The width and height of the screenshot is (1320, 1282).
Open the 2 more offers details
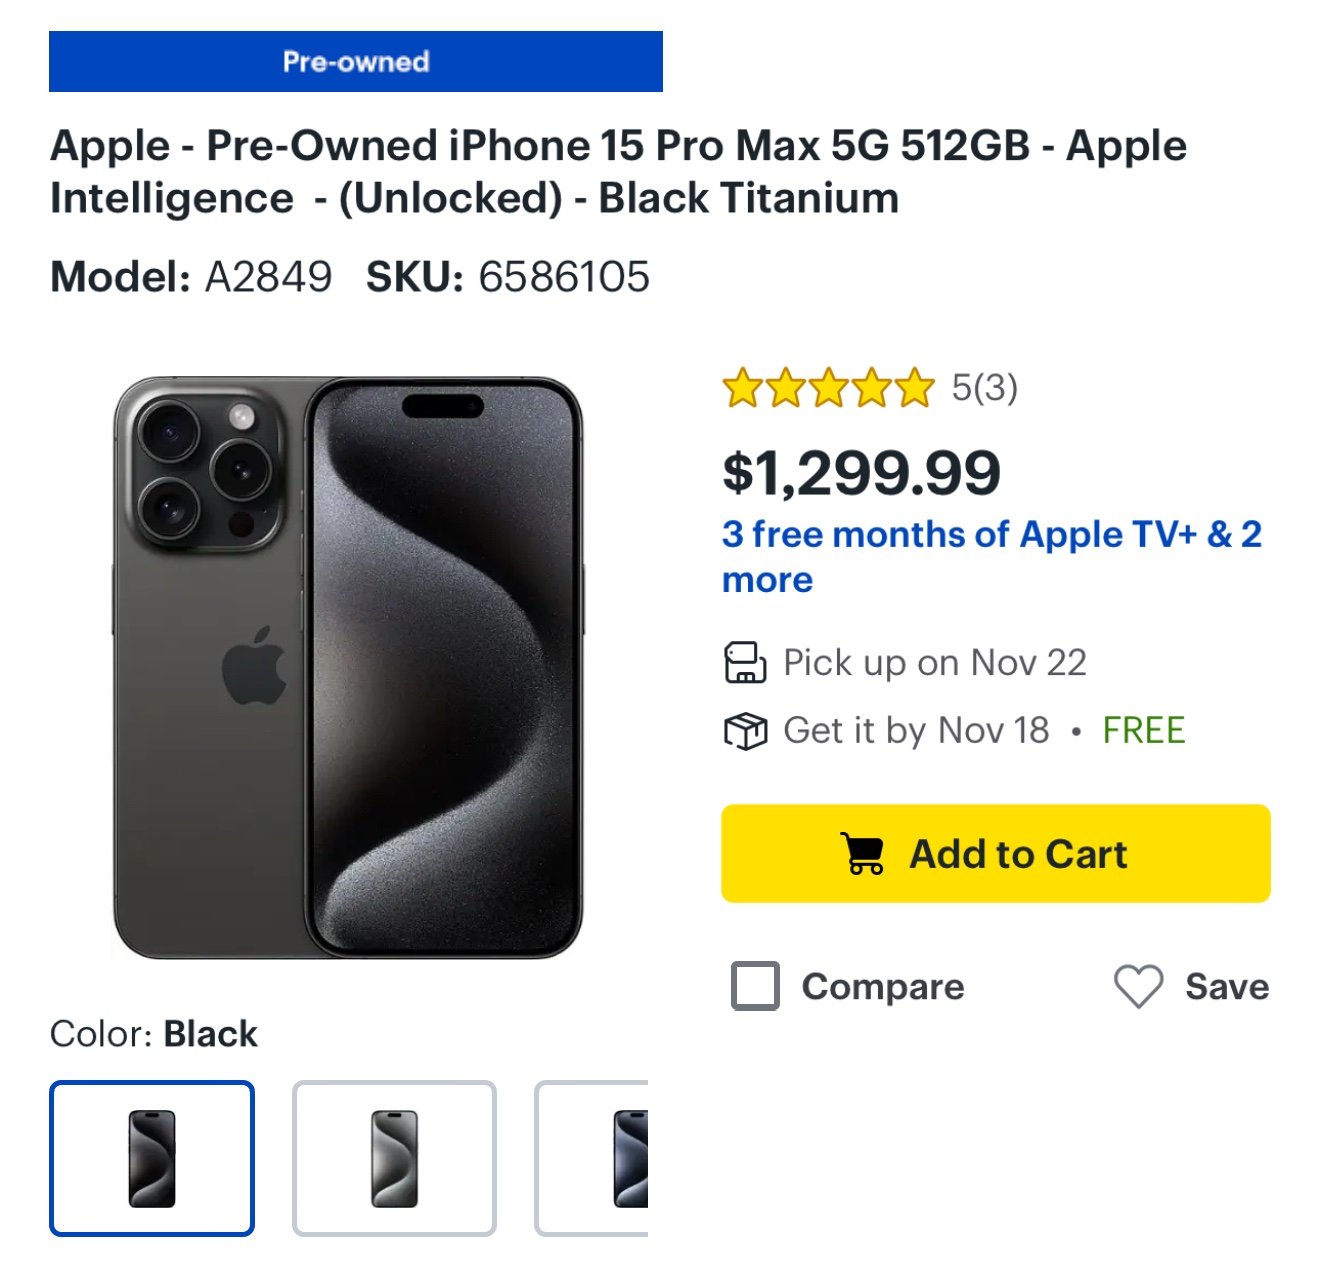point(767,579)
